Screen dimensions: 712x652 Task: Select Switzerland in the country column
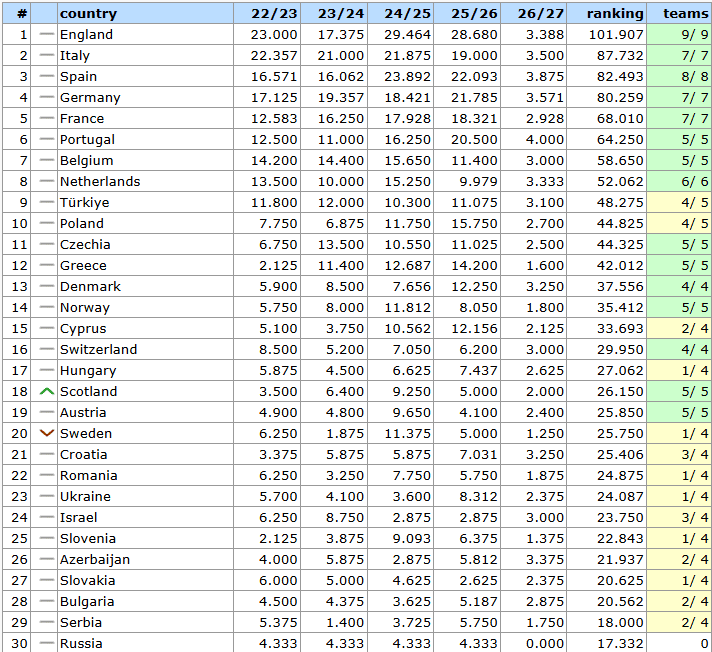[x=99, y=350]
